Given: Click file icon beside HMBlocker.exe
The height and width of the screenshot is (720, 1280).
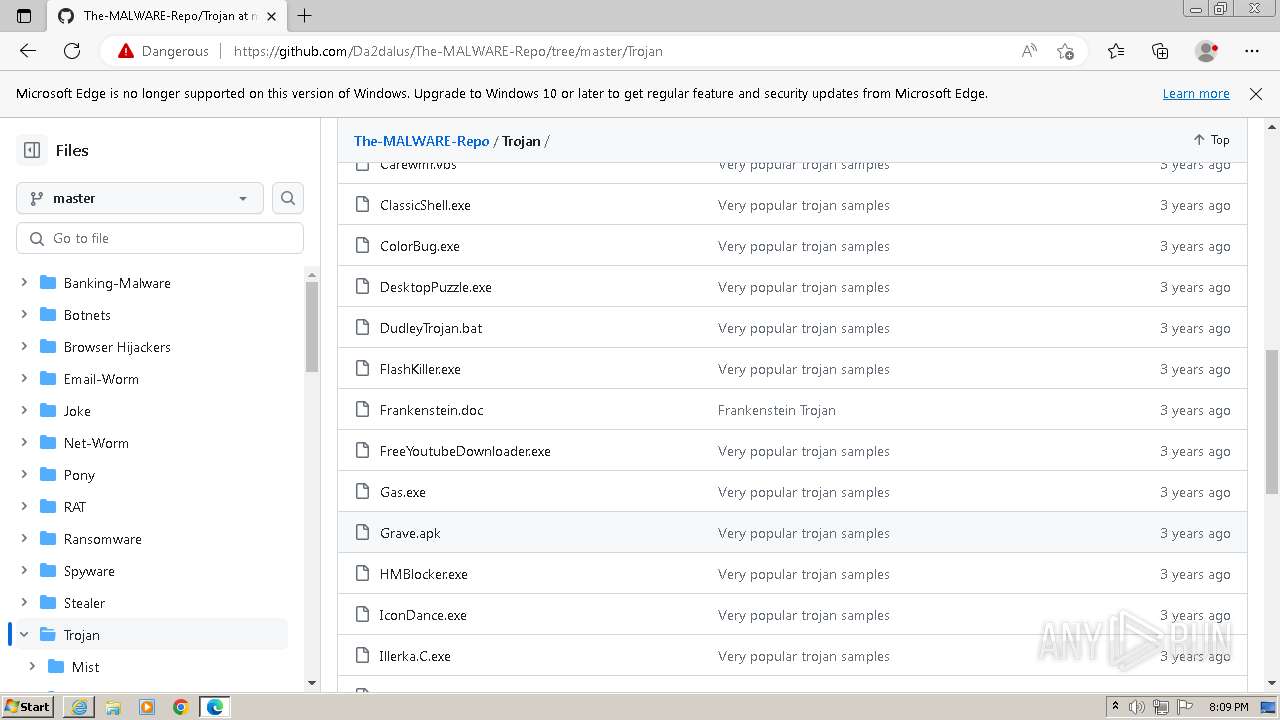Looking at the screenshot, I should click(362, 574).
